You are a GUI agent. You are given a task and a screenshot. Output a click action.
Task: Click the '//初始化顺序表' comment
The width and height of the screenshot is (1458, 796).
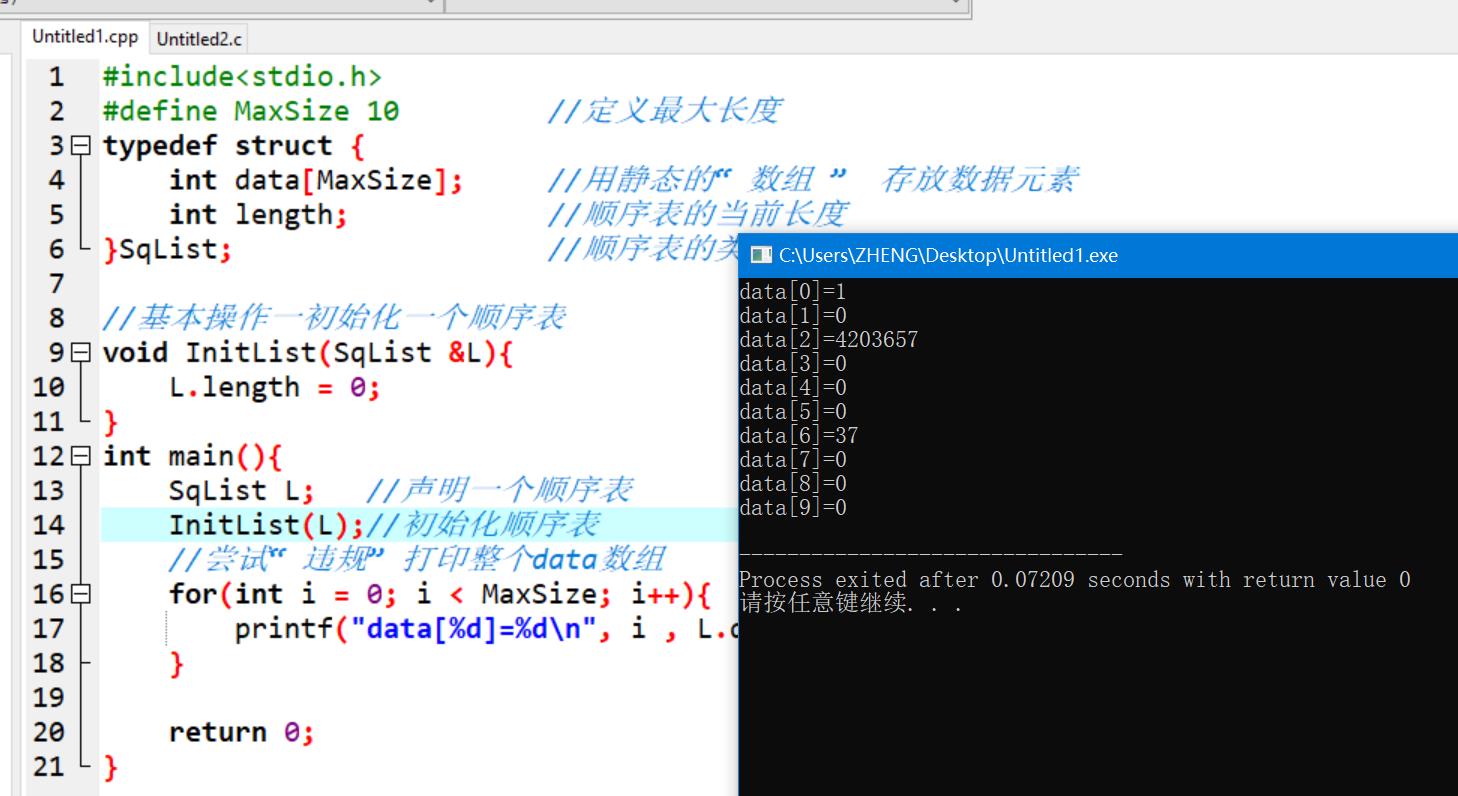pyautogui.click(x=484, y=526)
